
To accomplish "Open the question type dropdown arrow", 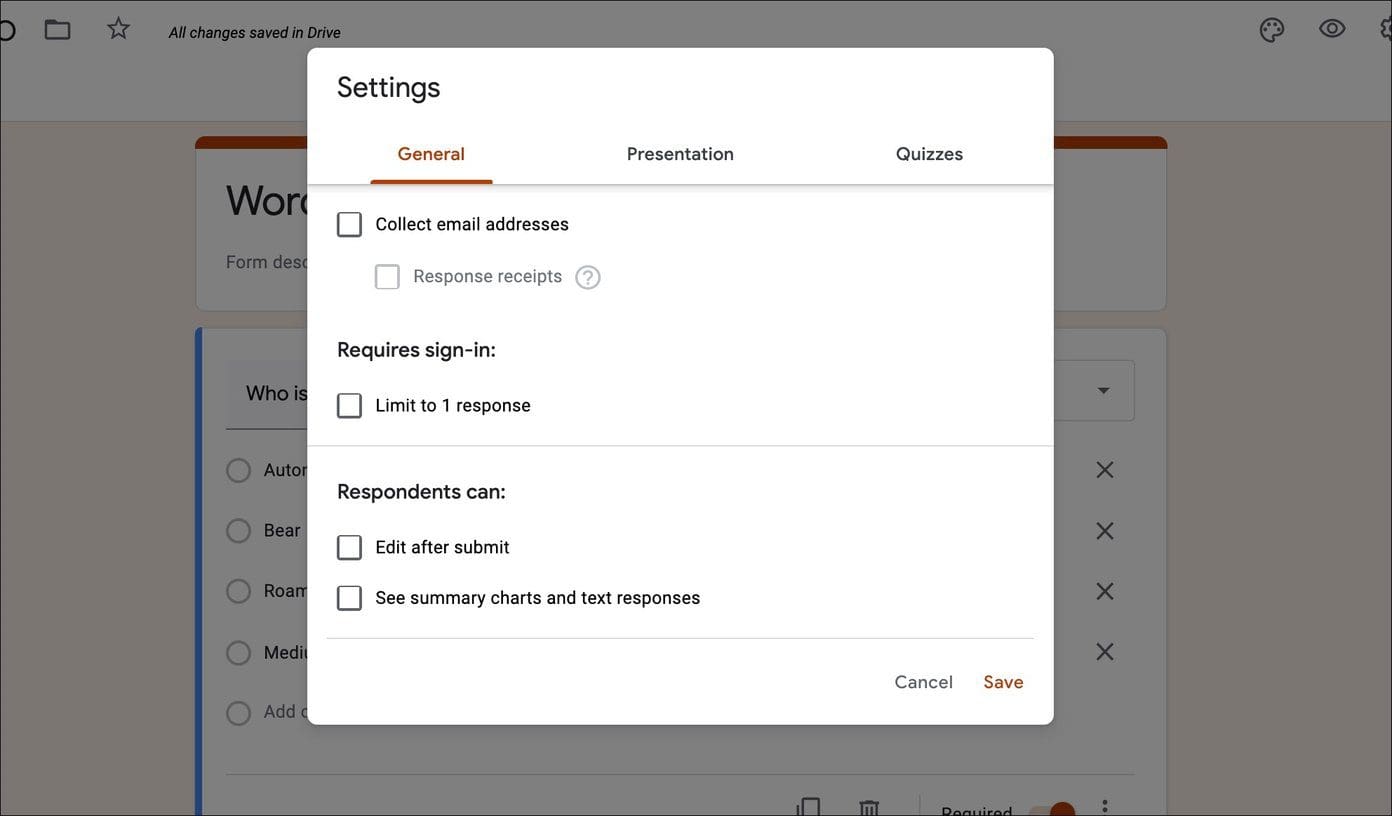I will point(1103,390).
